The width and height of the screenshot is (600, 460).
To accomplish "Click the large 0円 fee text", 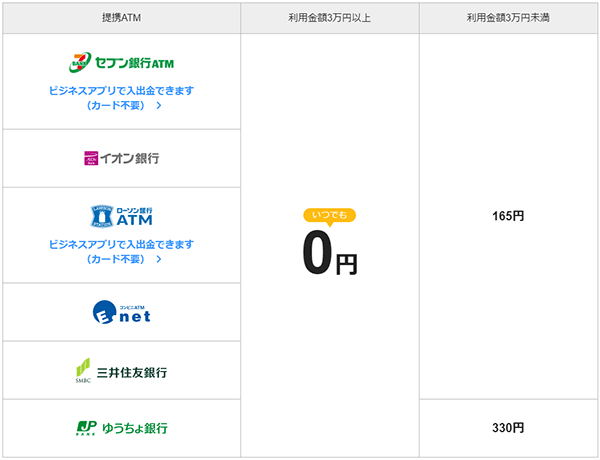I will tap(329, 253).
